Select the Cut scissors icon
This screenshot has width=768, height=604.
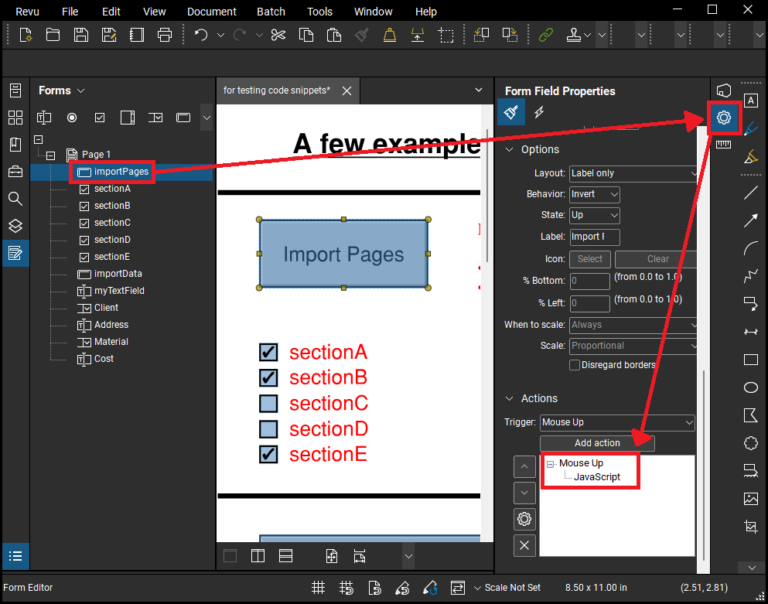coord(278,35)
